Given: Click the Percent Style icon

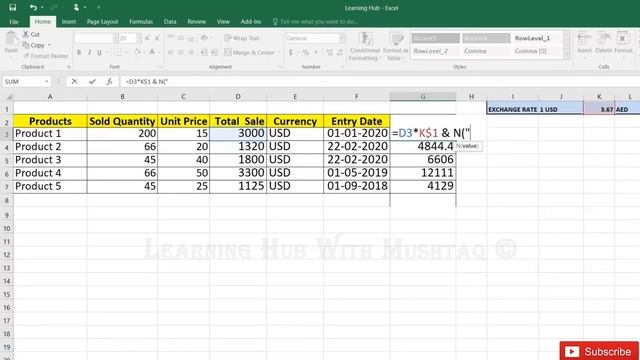Looking at the screenshot, I should (x=305, y=52).
